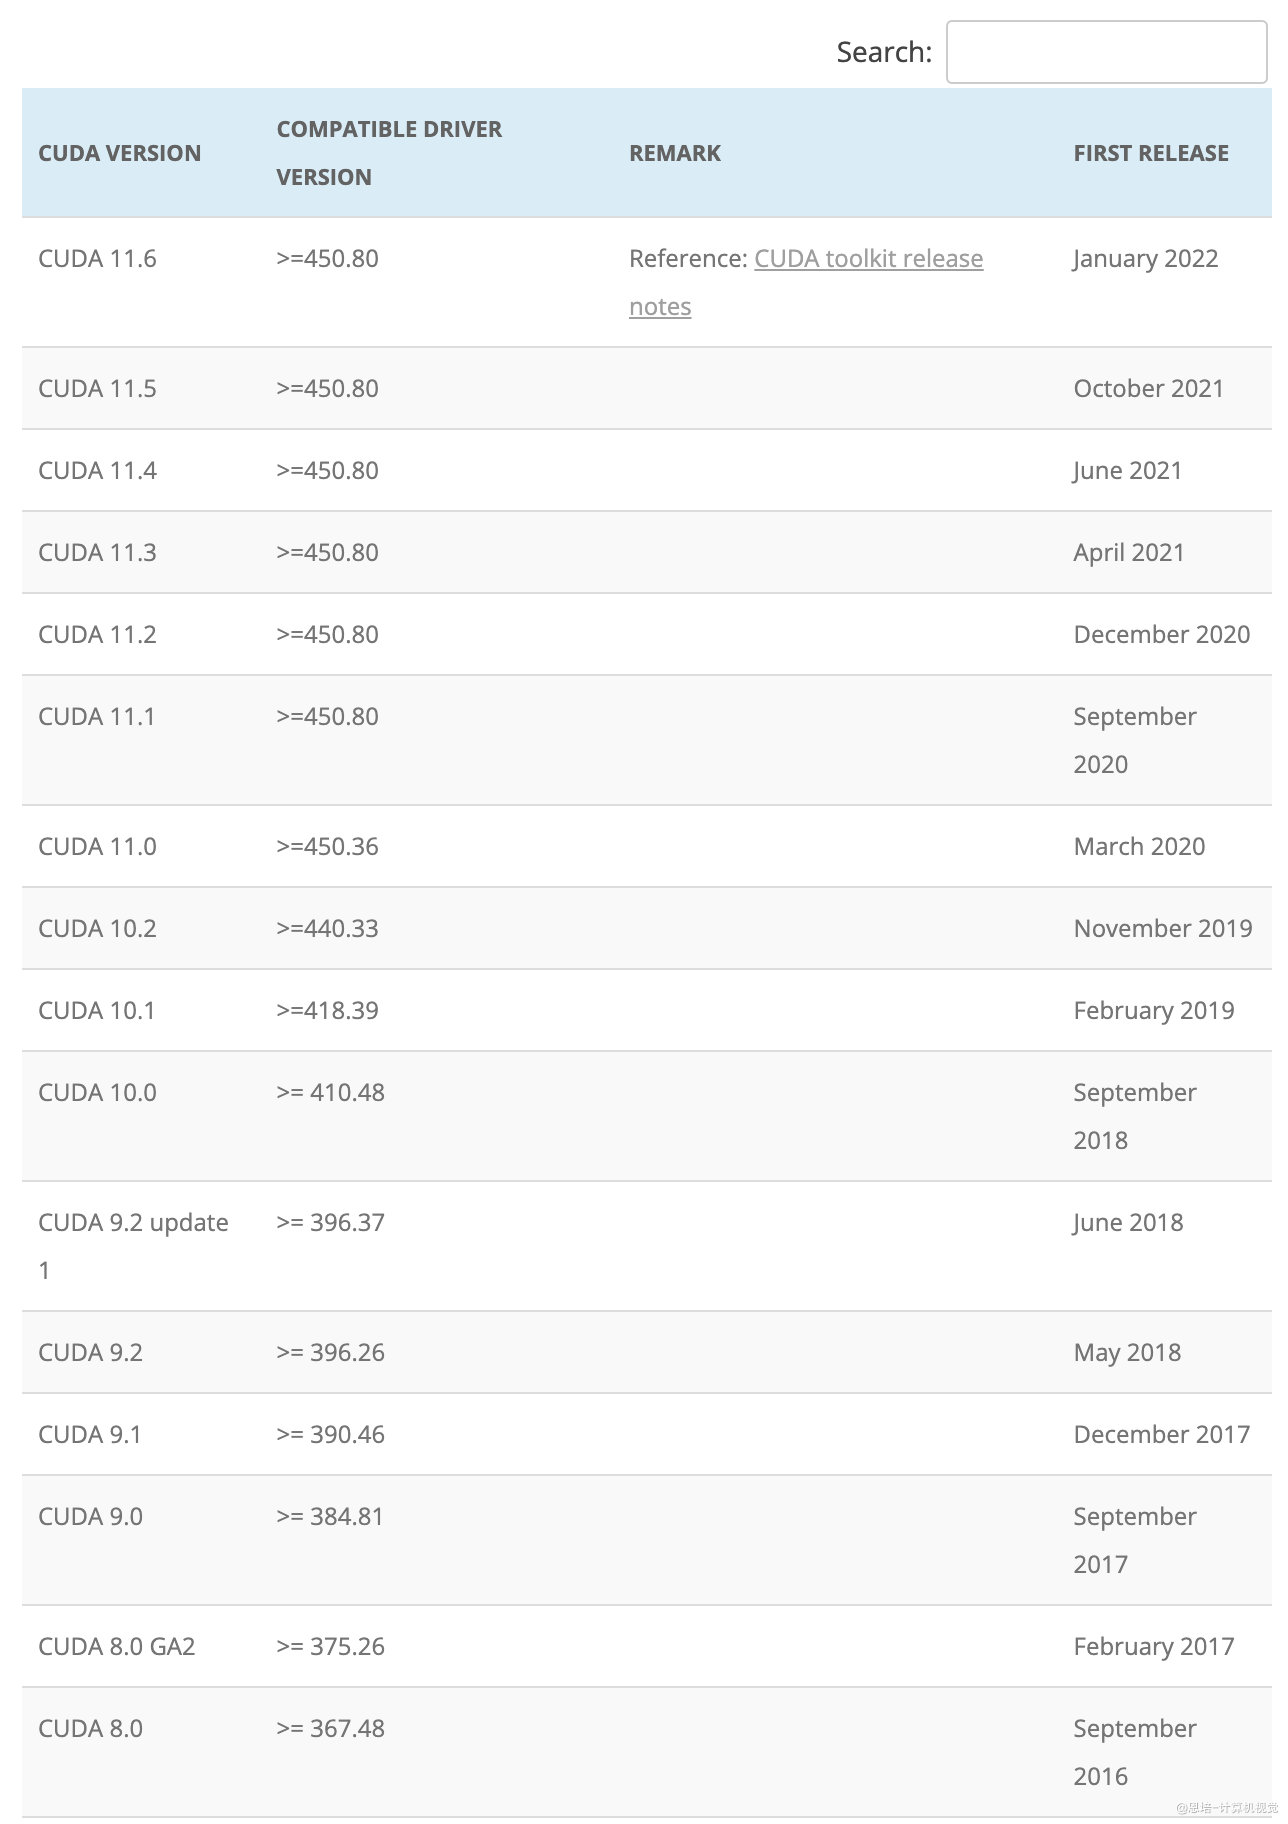Sort by FIRST RELEASE column header
The width and height of the screenshot is (1288, 1824).
(1151, 153)
